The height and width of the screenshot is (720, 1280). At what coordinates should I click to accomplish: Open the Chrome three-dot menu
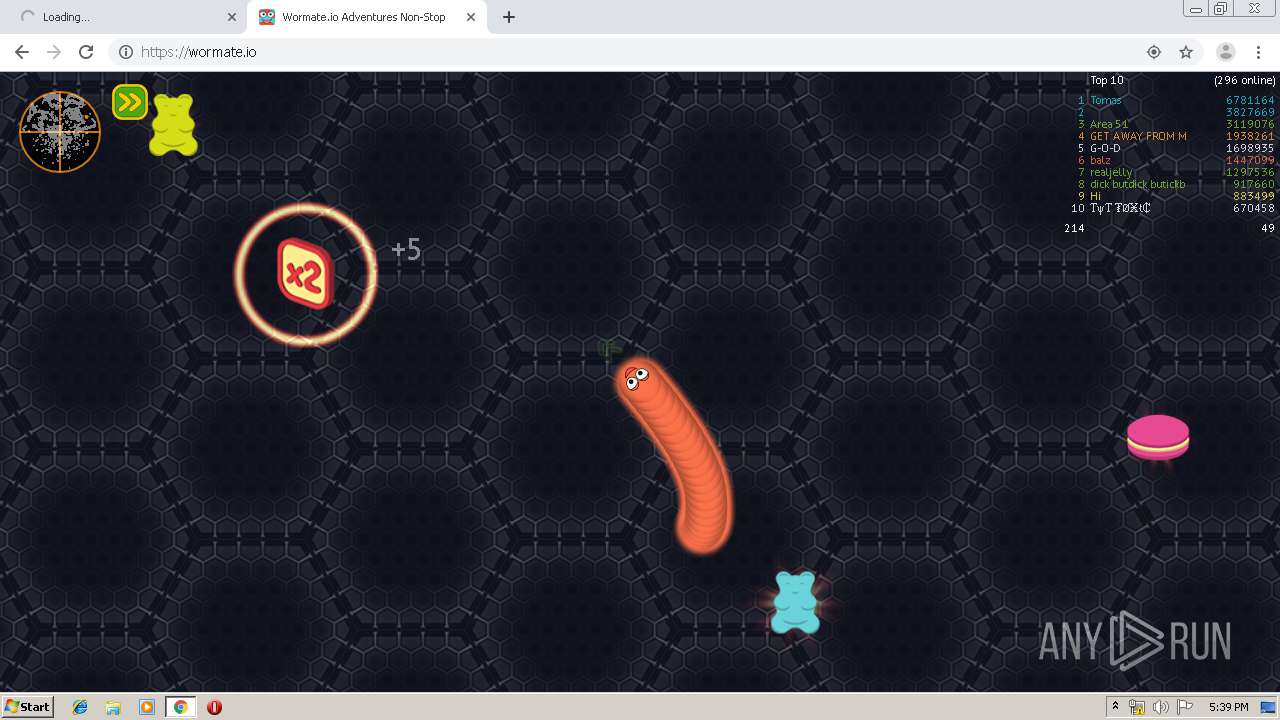coord(1258,52)
